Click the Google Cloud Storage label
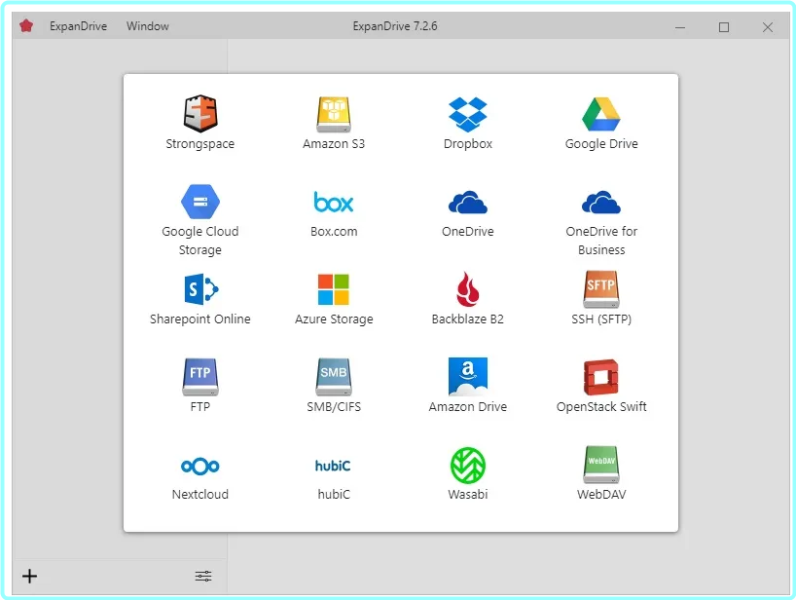This screenshot has width=796, height=600. click(200, 241)
